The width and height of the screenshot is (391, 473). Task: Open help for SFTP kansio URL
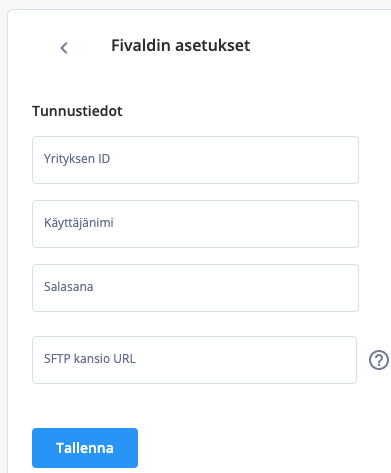[x=379, y=360]
